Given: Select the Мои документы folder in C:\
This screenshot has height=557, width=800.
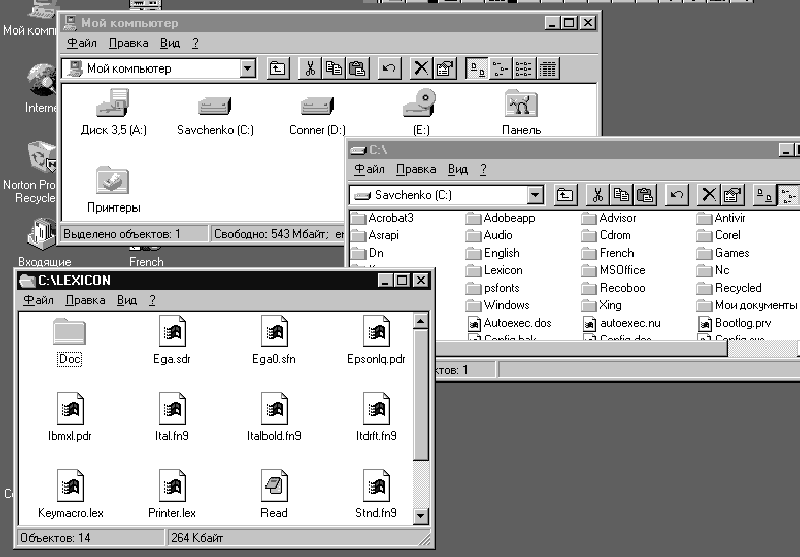Looking at the screenshot, I should 747,305.
